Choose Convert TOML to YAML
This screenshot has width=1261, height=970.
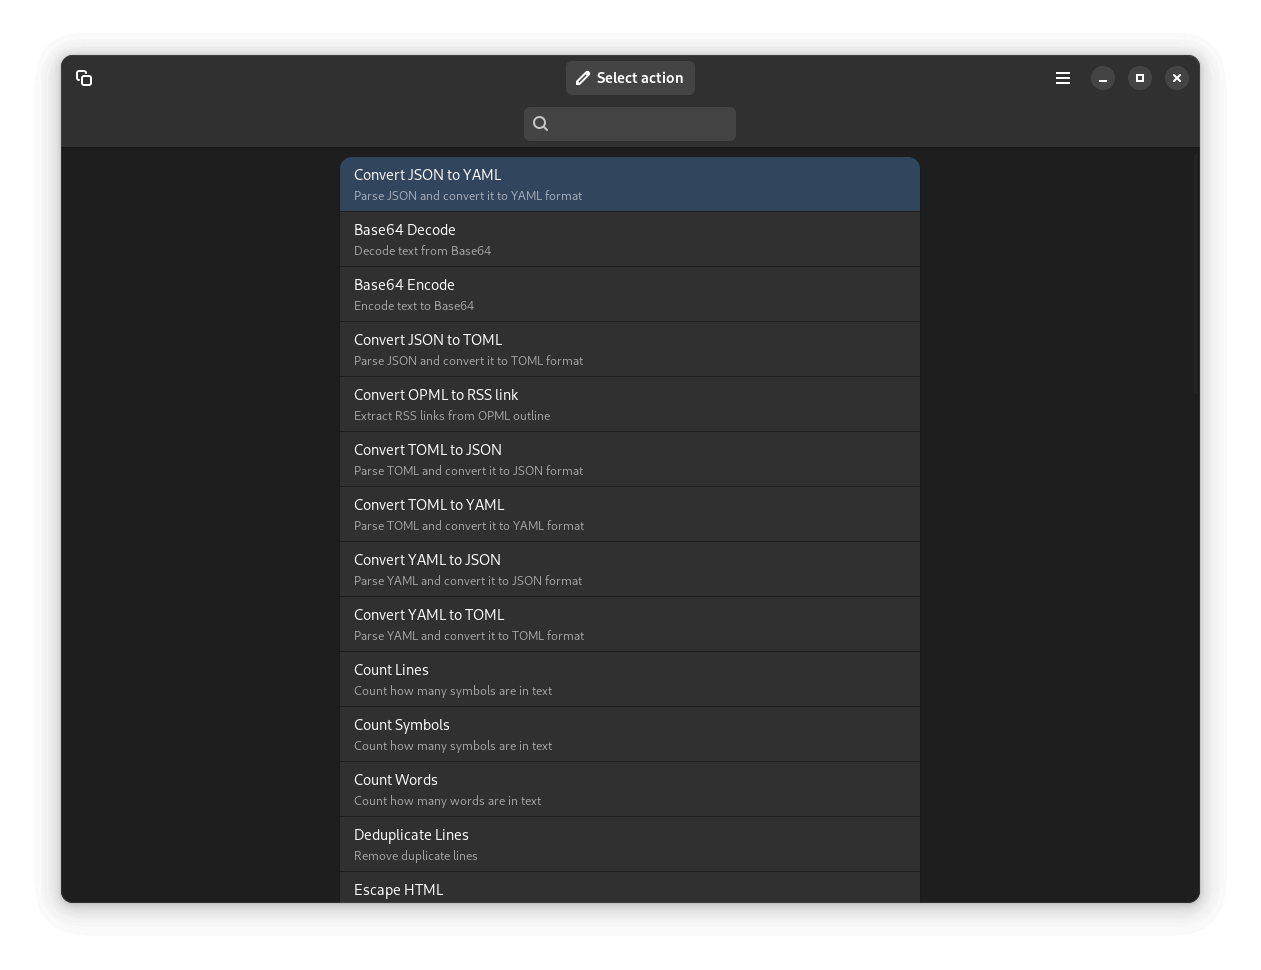pyautogui.click(x=629, y=514)
